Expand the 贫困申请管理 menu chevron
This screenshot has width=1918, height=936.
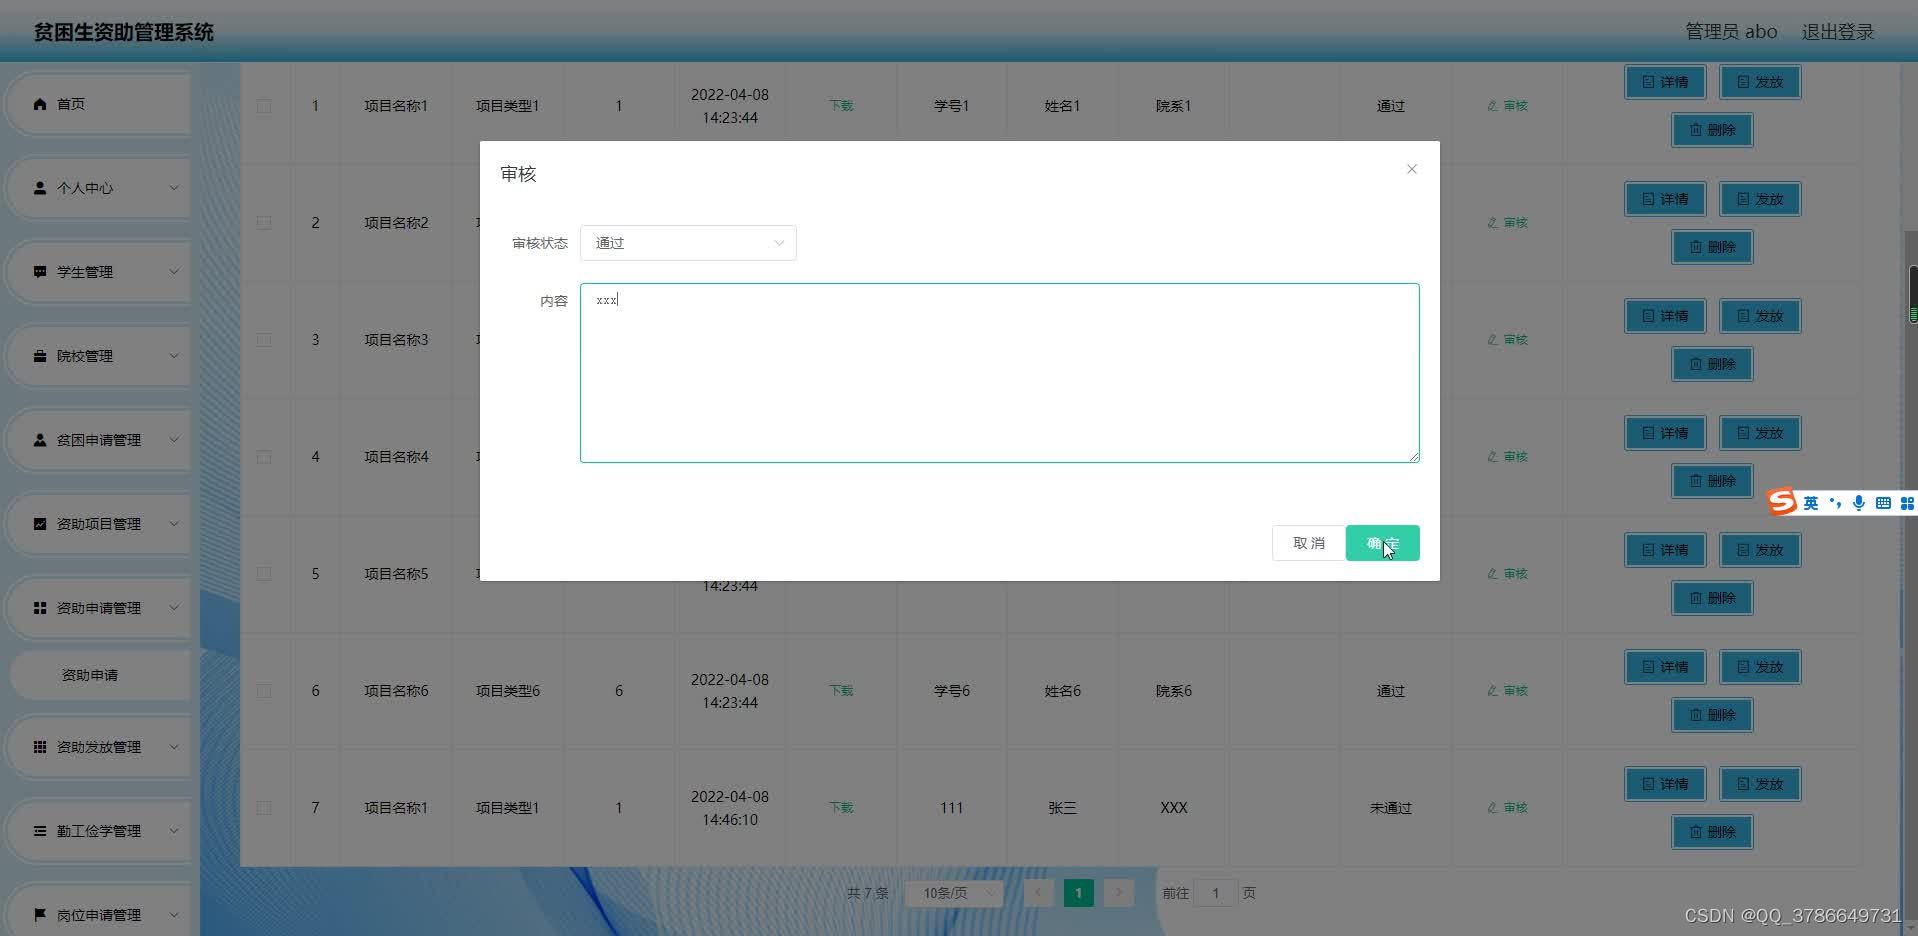(174, 440)
